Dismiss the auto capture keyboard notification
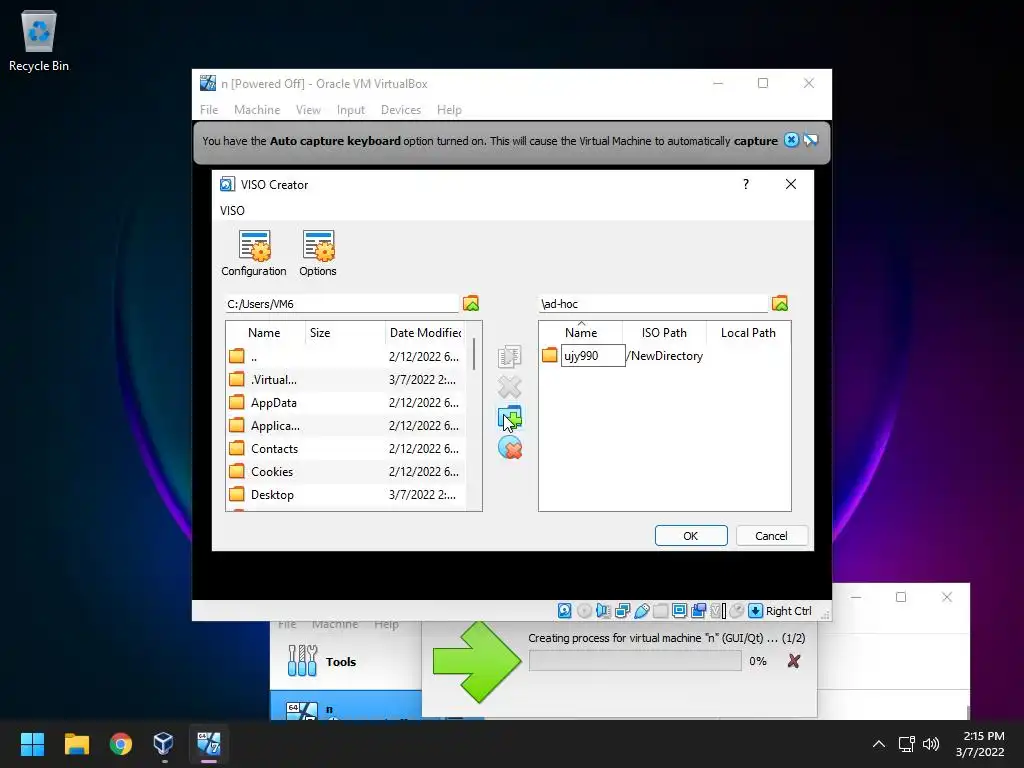The width and height of the screenshot is (1024, 768). pos(791,140)
